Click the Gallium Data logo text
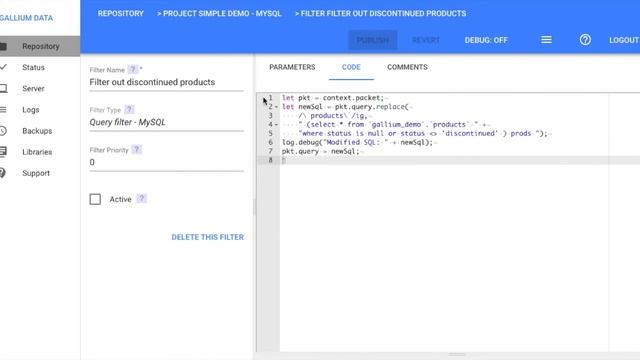640x360 pixels. 26,18
